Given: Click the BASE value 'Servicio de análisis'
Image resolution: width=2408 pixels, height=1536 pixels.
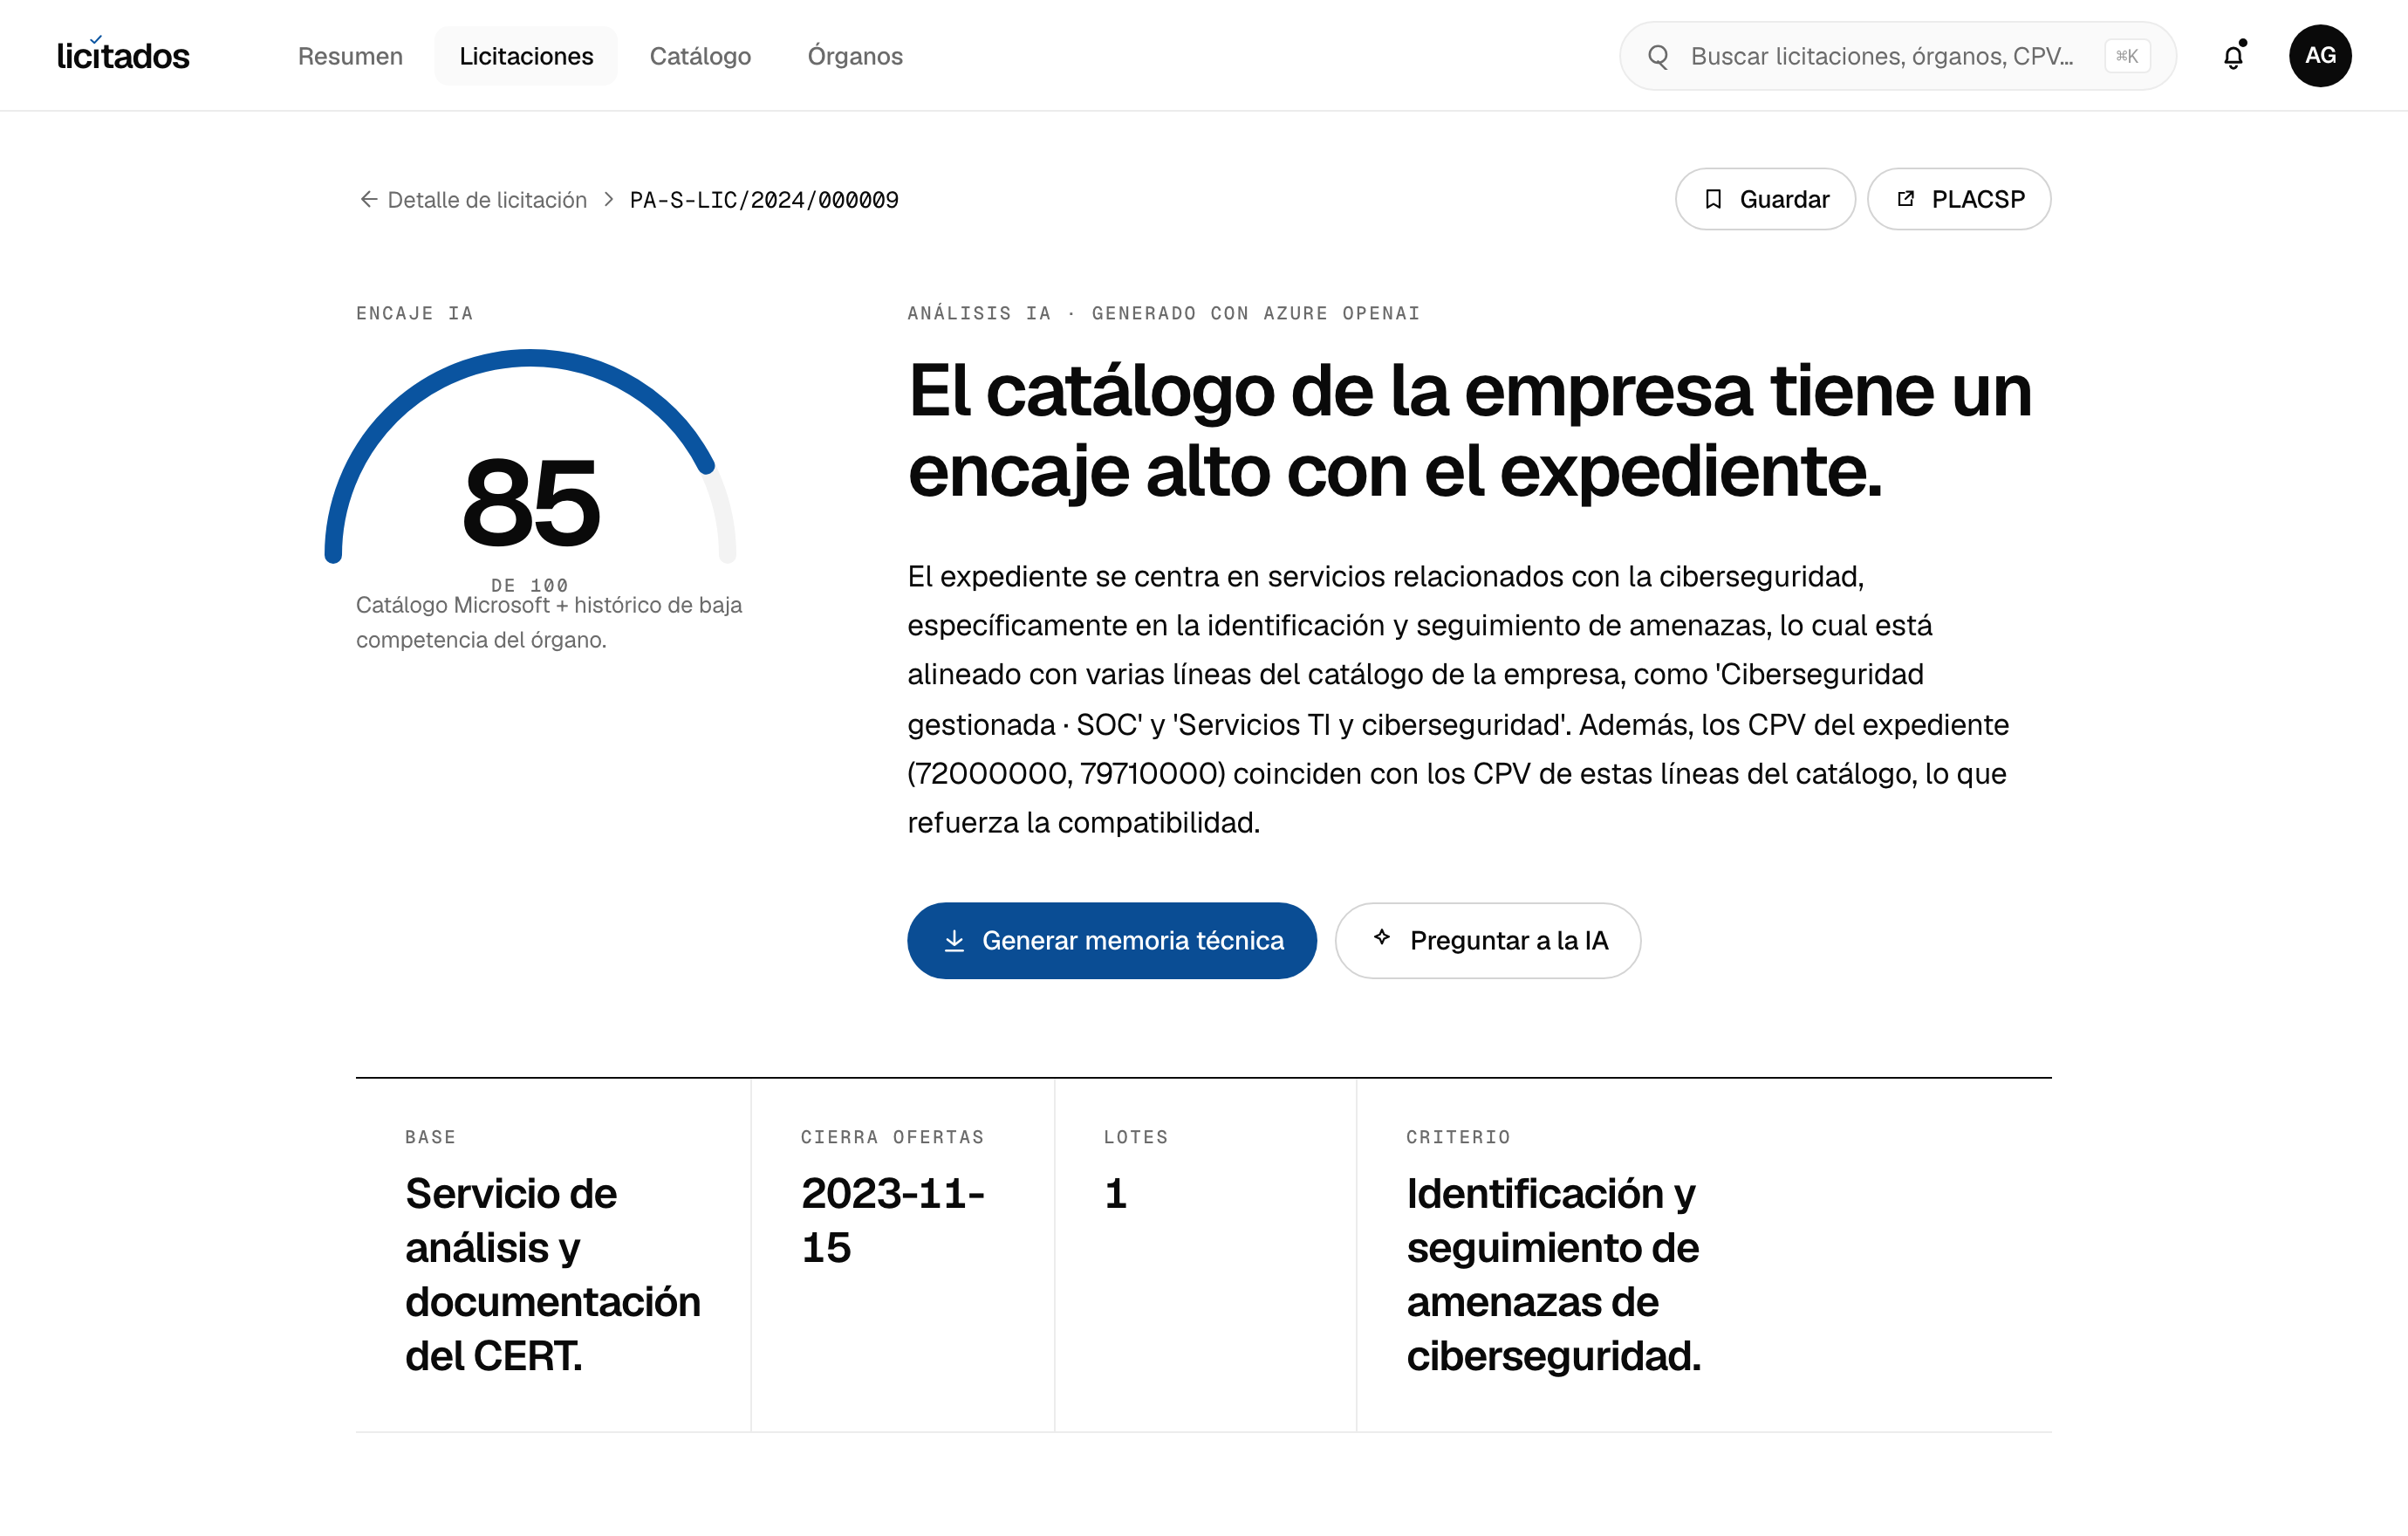Looking at the screenshot, I should [553, 1274].
